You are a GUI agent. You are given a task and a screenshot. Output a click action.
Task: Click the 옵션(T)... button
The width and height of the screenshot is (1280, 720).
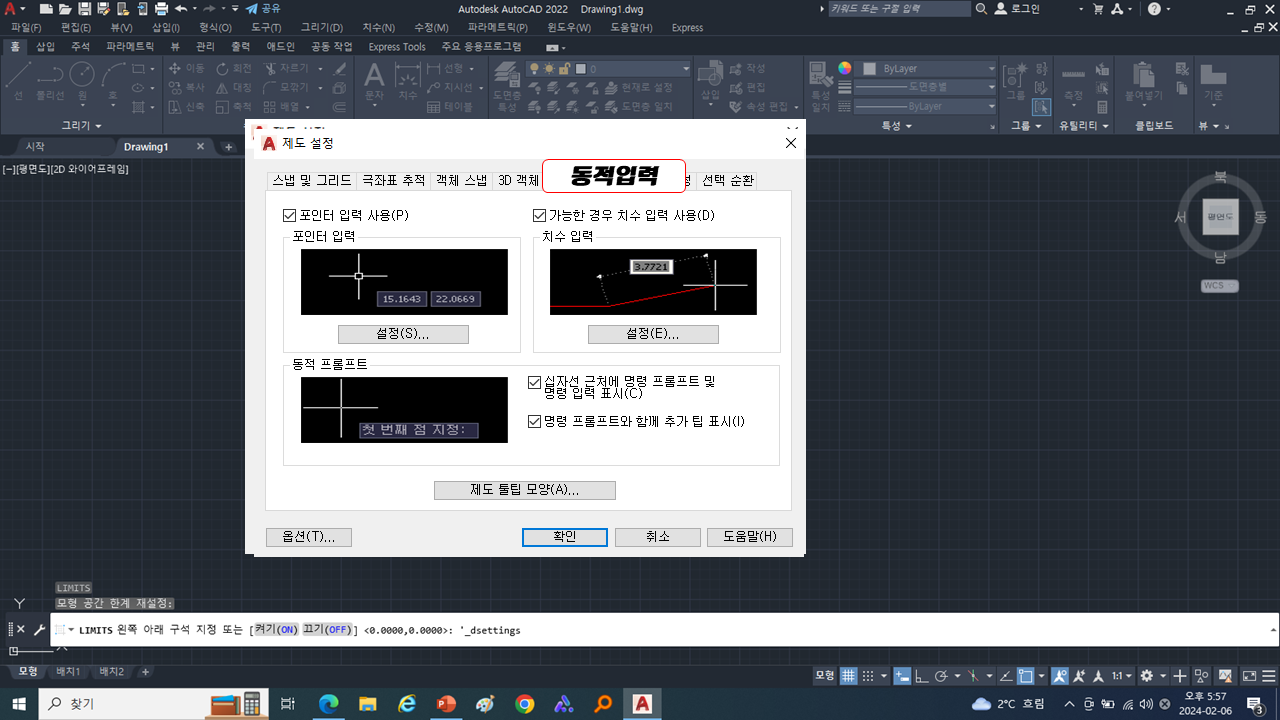(x=308, y=537)
